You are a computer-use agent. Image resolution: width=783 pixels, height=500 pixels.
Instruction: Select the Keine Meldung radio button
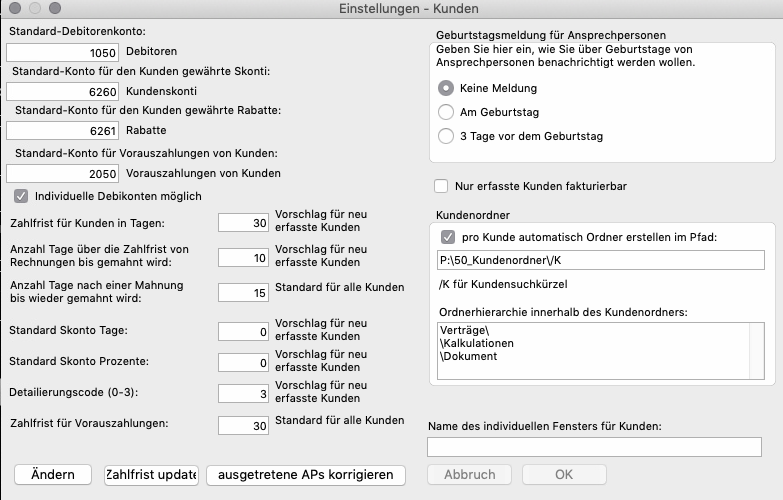point(446,88)
